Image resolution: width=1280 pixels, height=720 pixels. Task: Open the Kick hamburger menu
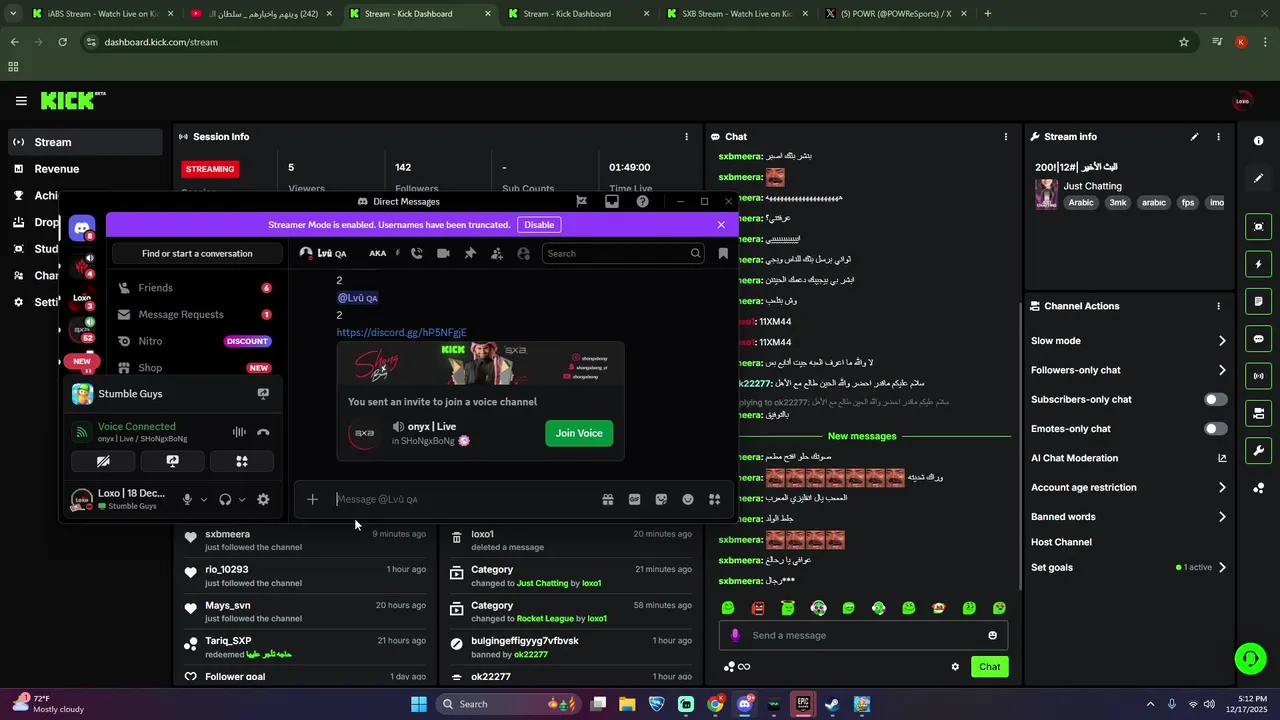(21, 101)
